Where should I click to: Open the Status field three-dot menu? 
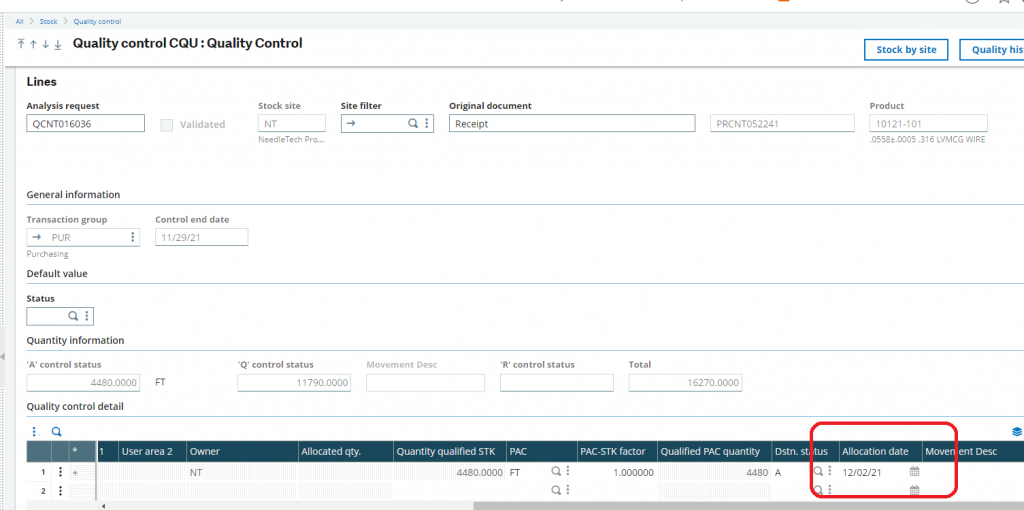[87, 316]
